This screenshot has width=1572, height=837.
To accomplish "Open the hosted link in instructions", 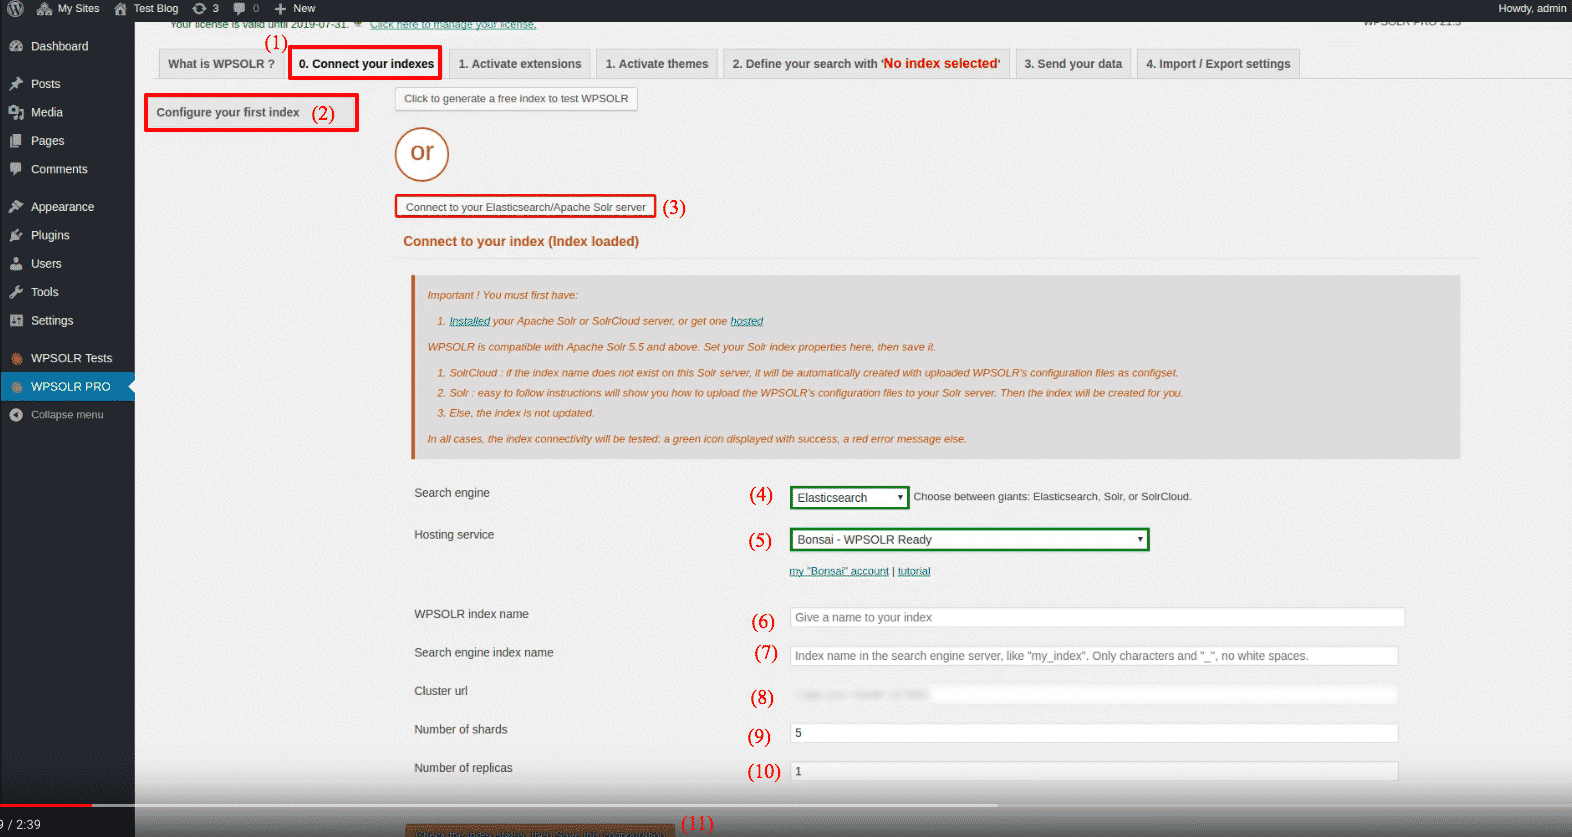I will 747,321.
